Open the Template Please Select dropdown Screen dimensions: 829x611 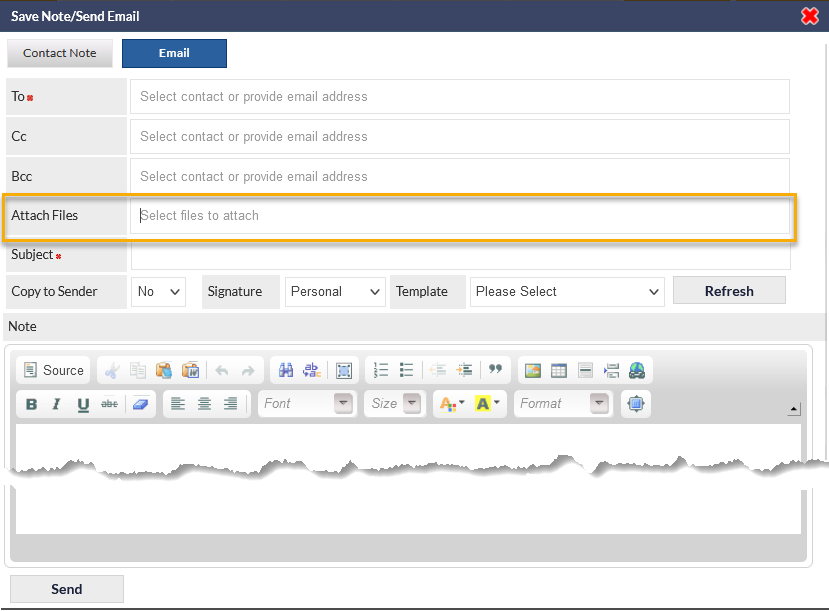point(567,292)
